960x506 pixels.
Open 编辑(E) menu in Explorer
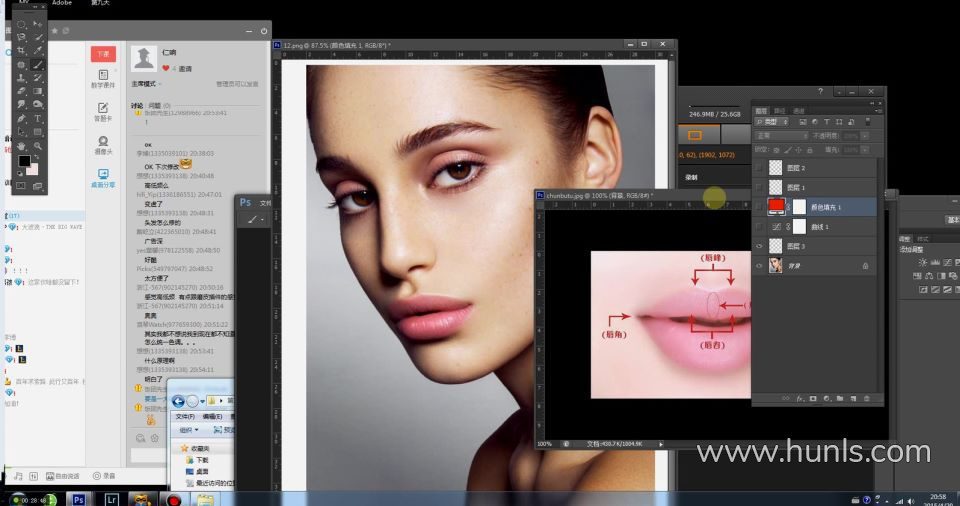(212, 417)
